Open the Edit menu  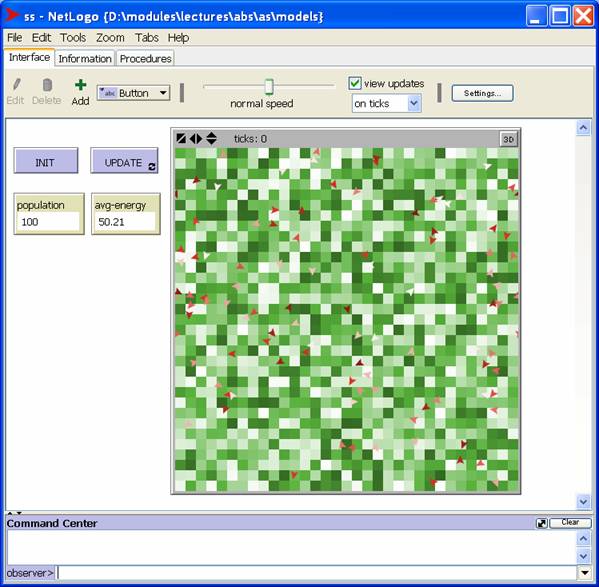pyautogui.click(x=41, y=37)
